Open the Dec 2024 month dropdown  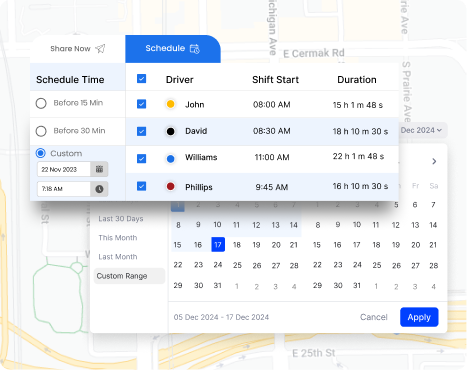point(422,130)
